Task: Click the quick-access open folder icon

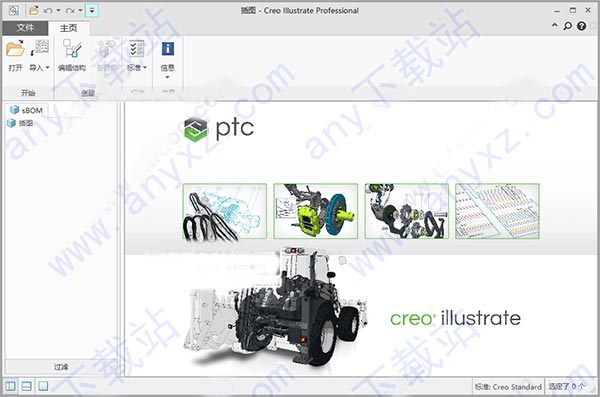Action: point(34,10)
